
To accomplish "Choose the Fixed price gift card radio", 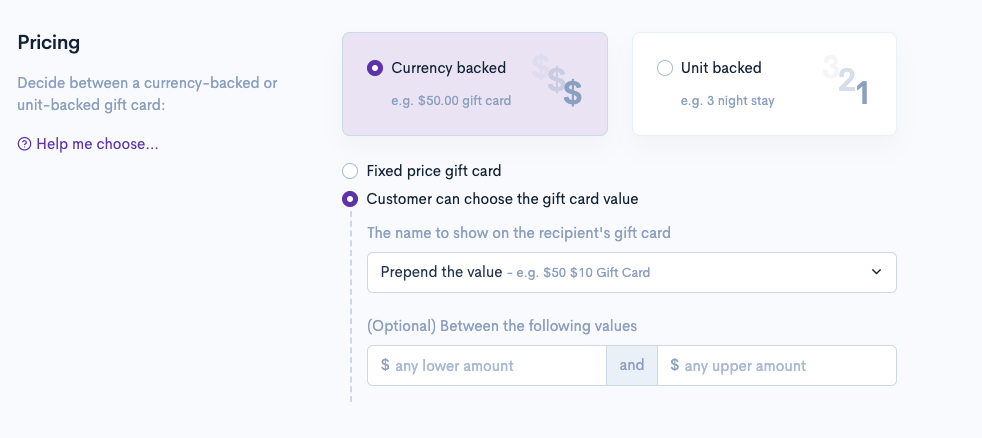I will tap(350, 171).
